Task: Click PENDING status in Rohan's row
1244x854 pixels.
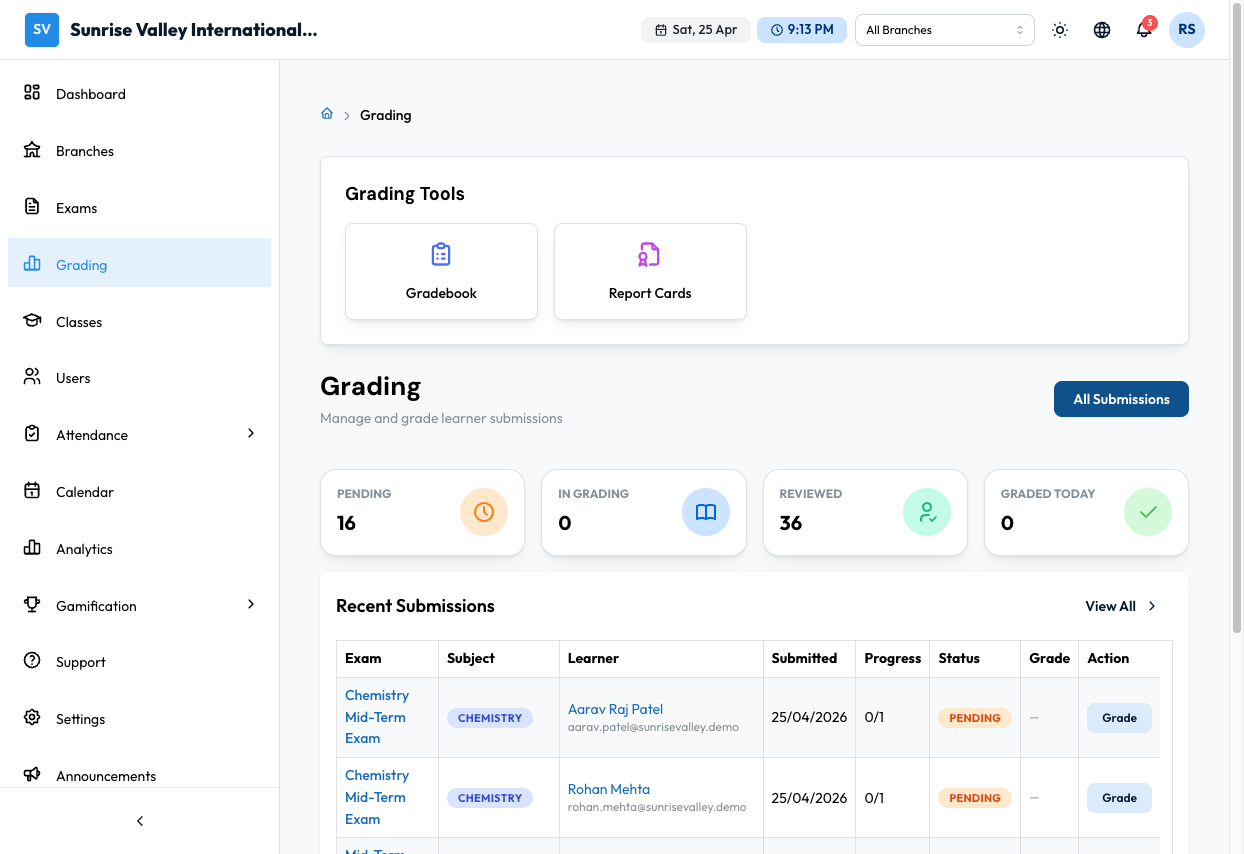Action: pyautogui.click(x=975, y=798)
